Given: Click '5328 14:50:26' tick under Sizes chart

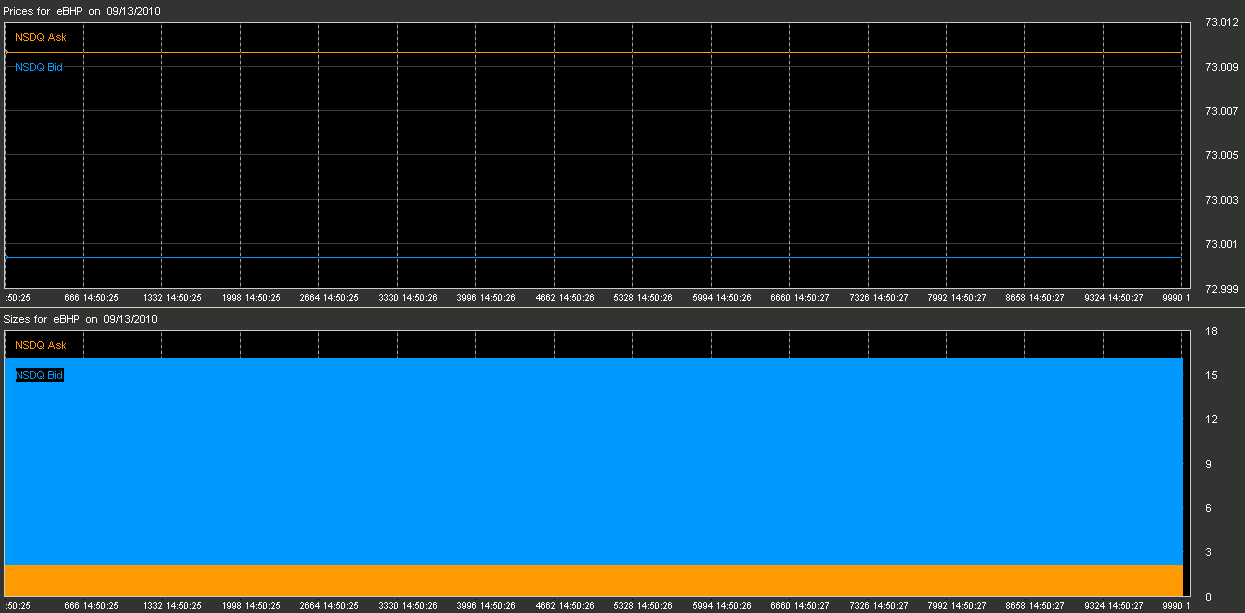Looking at the screenshot, I should tap(643, 606).
